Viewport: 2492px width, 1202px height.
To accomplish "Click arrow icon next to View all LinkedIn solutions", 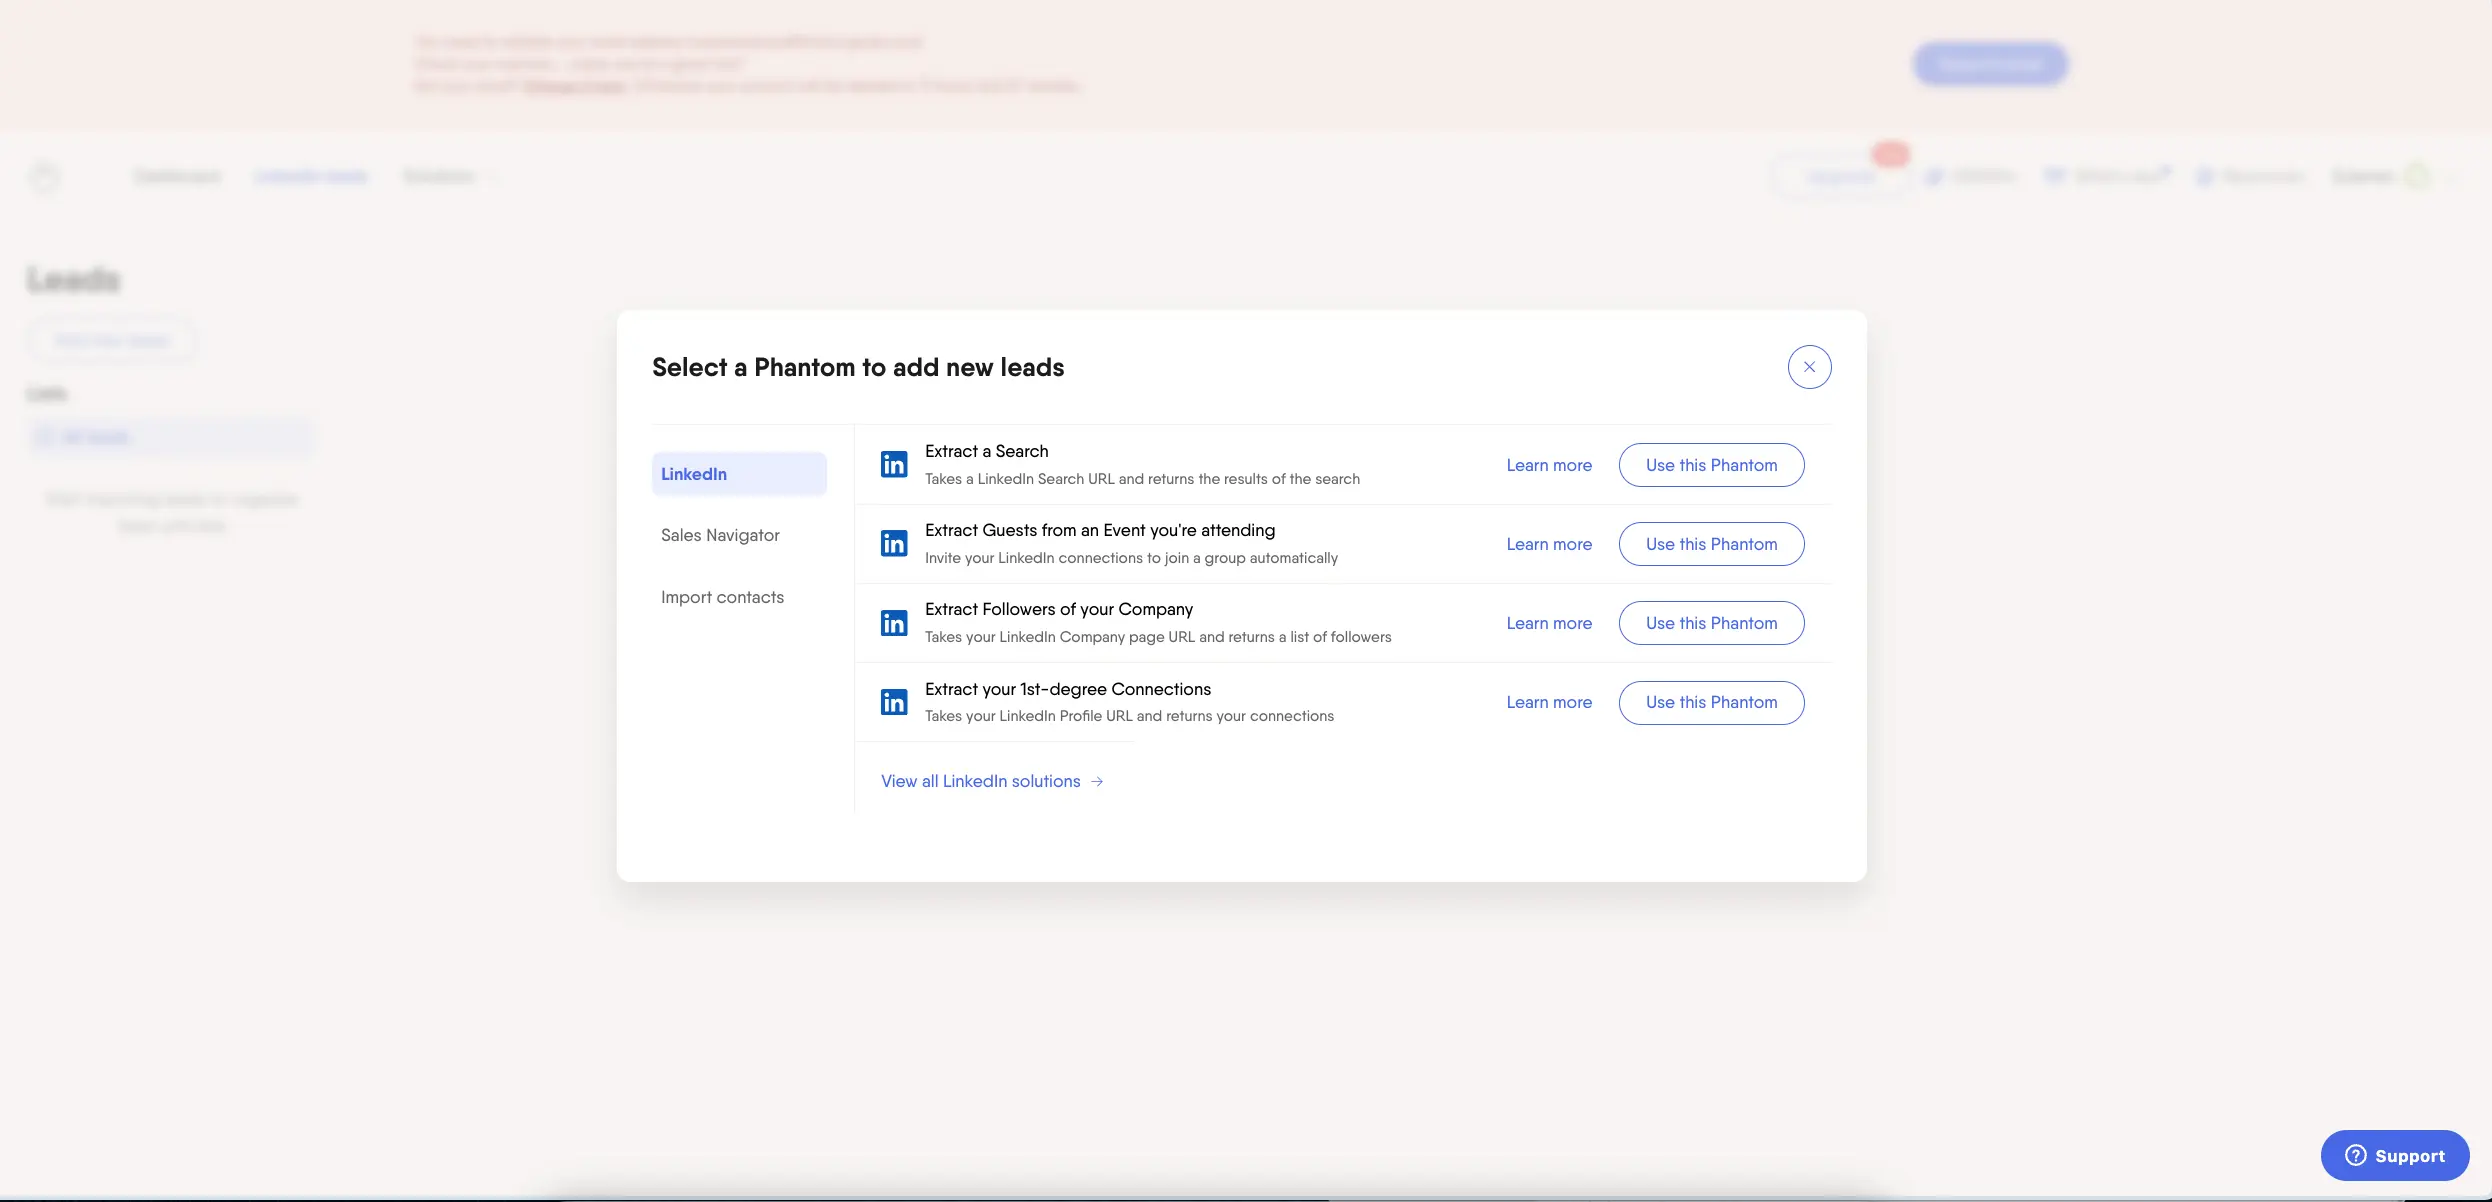I will [1097, 782].
